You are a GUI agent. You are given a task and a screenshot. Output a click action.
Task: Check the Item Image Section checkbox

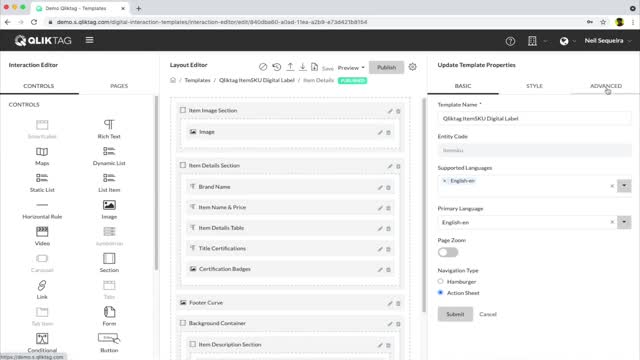(183, 110)
